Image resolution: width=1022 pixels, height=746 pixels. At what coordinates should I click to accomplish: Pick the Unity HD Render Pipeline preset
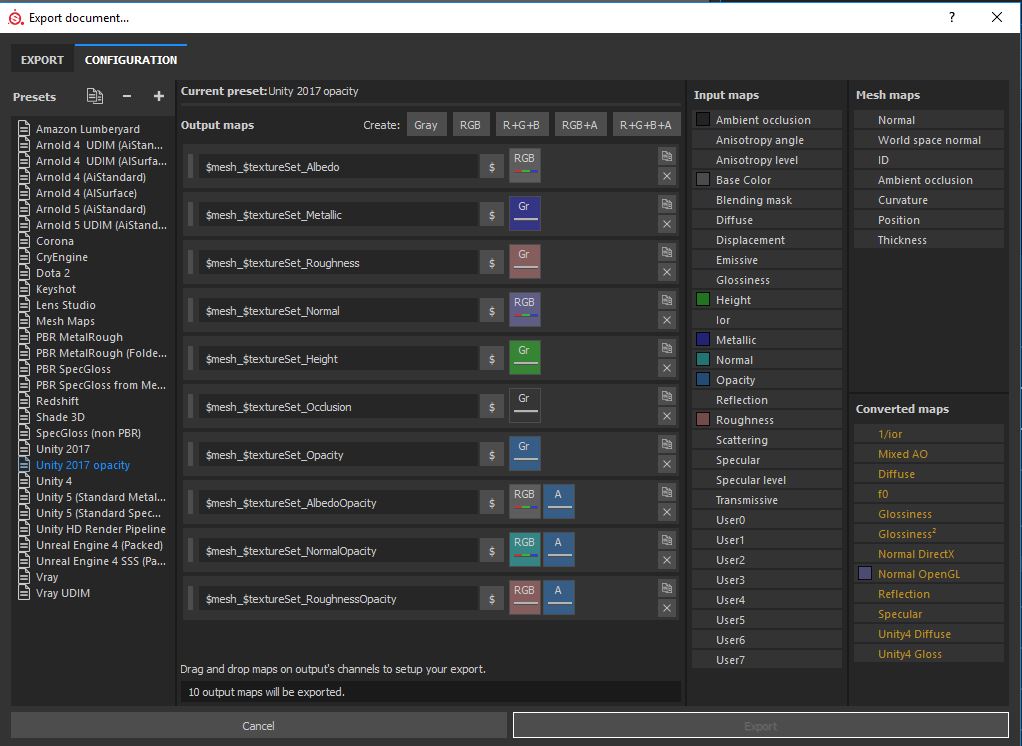100,529
